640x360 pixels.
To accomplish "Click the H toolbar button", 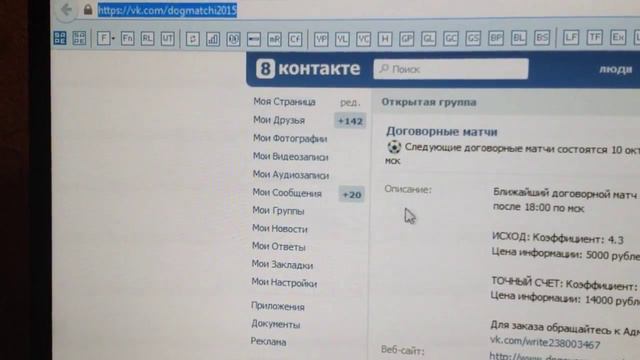I will click(x=384, y=39).
